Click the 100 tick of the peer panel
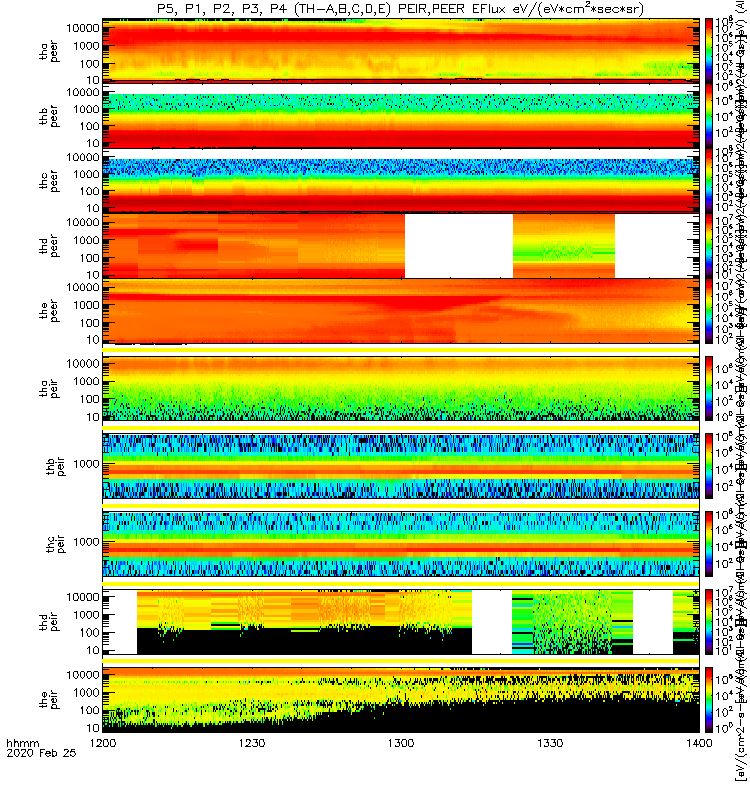The image size is (750, 800). click(x=89, y=322)
